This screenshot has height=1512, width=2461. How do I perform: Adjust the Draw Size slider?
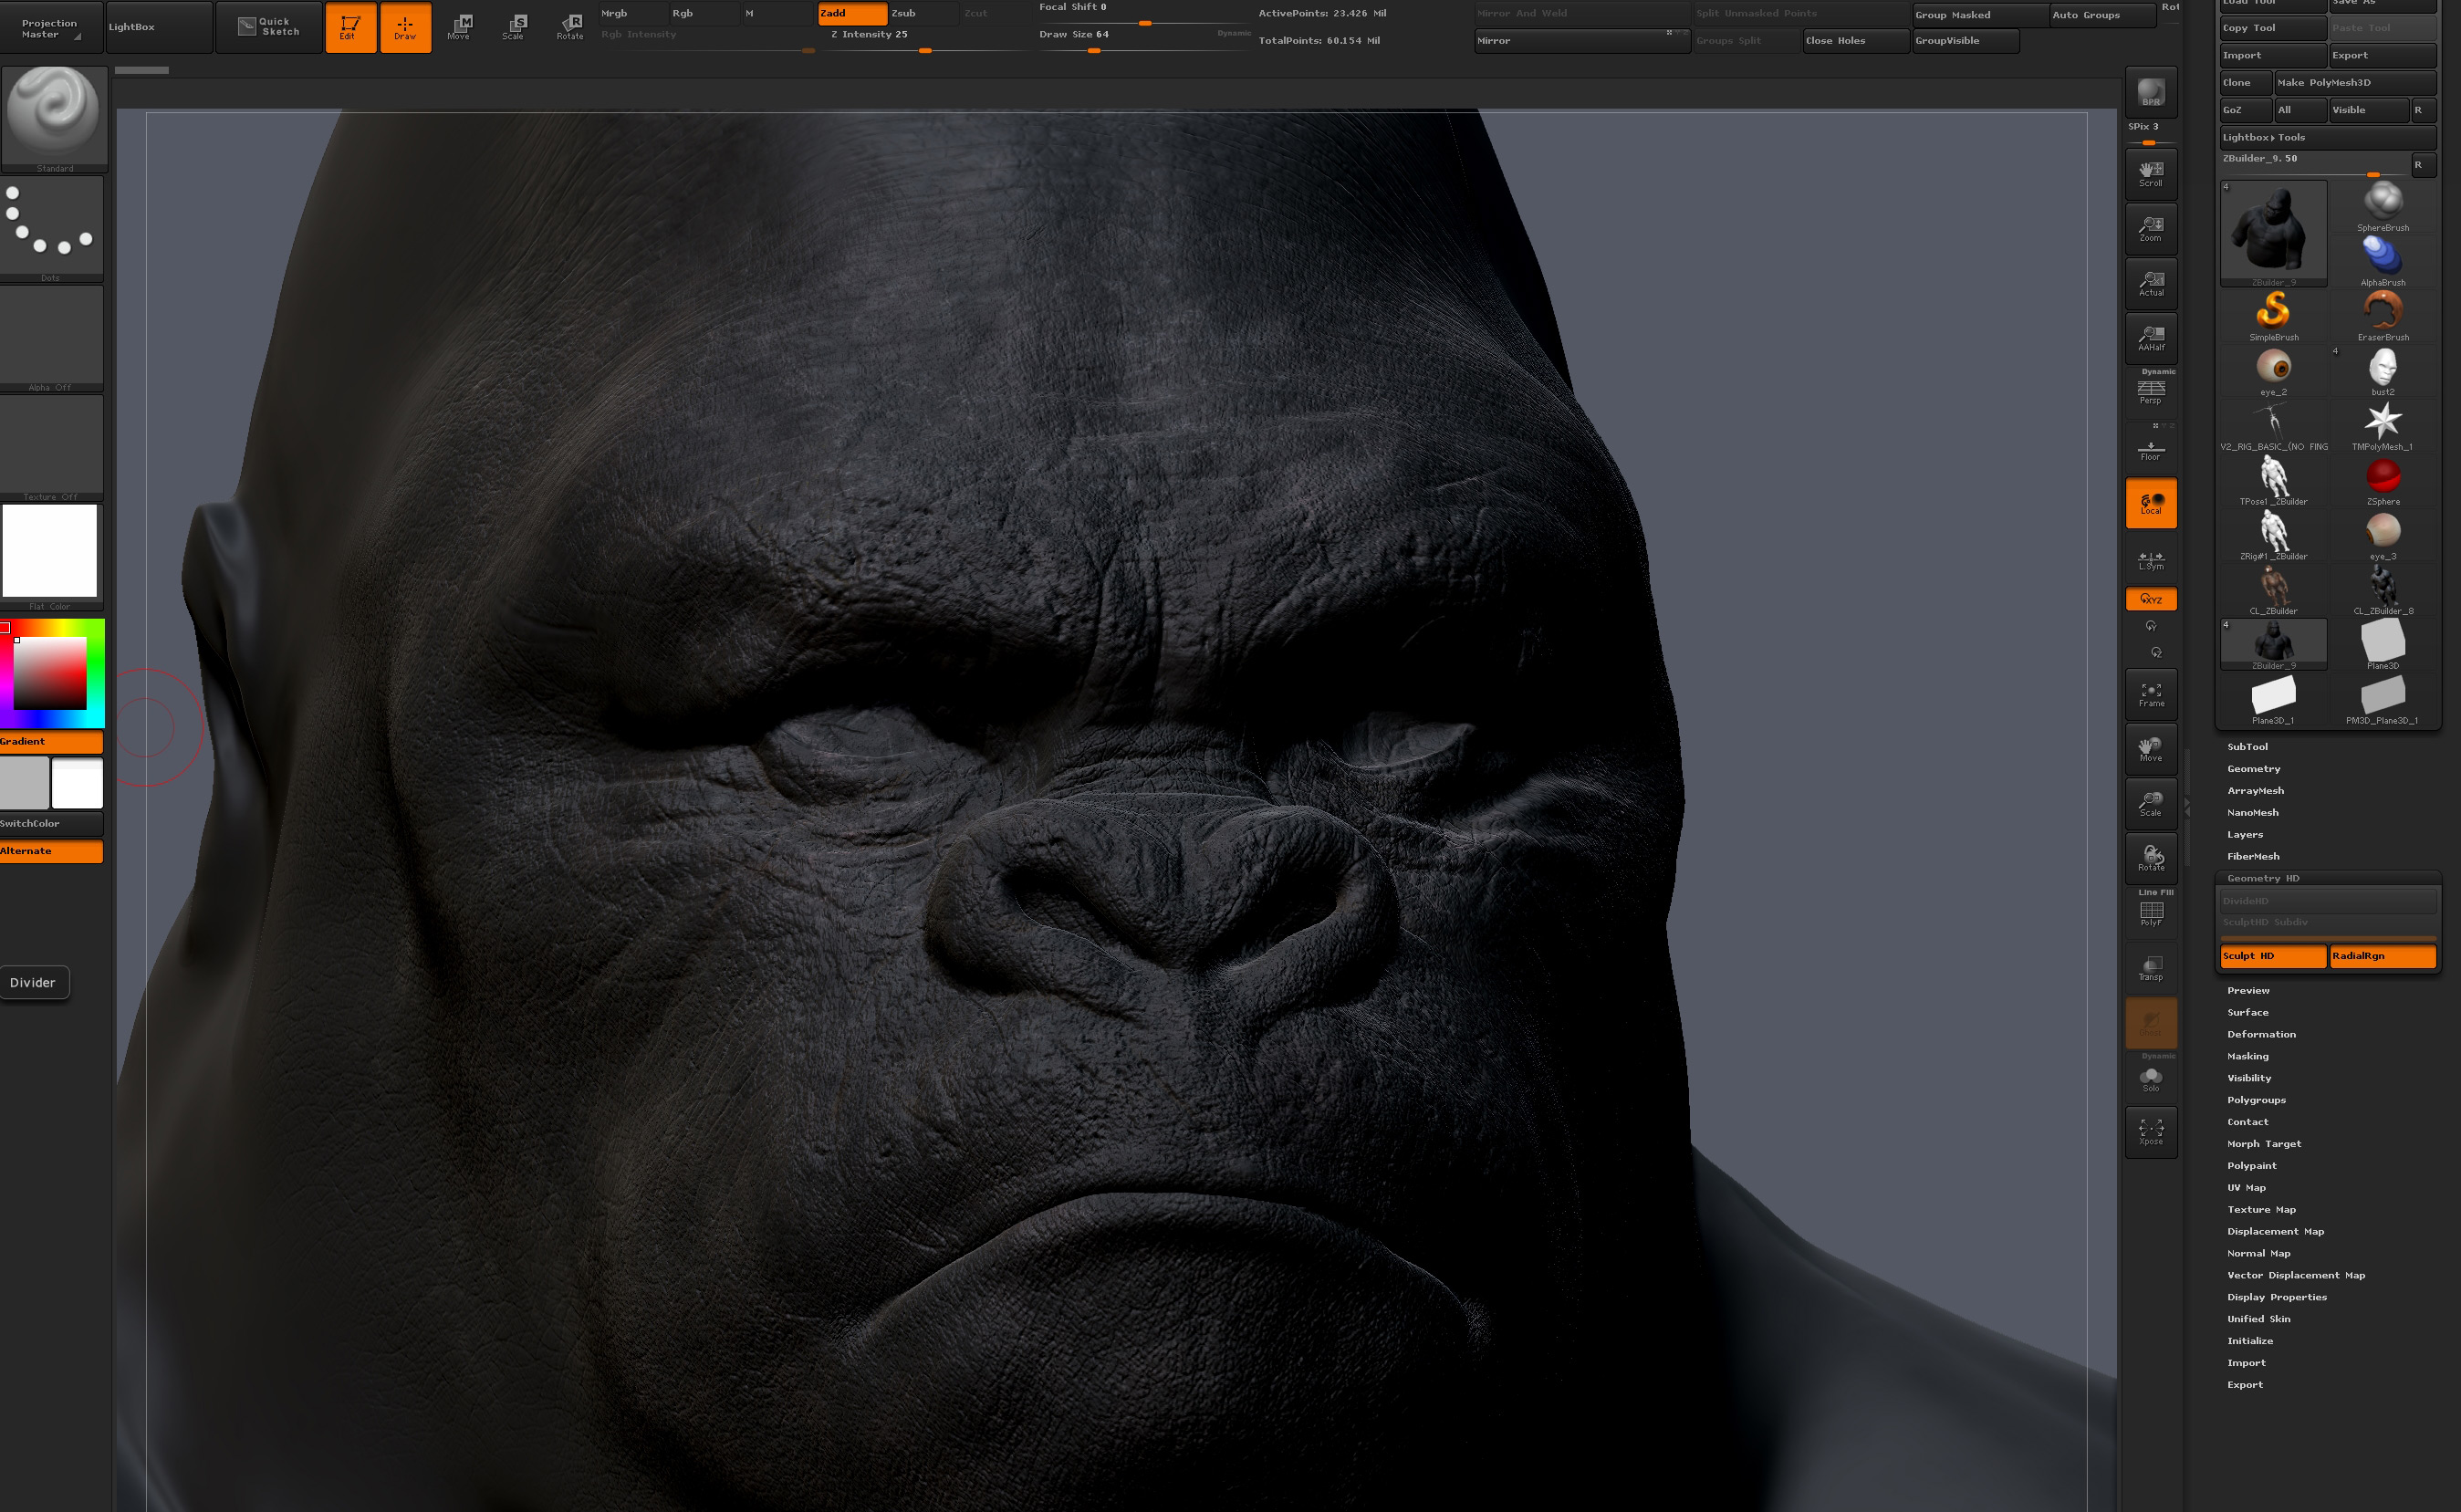(x=1144, y=40)
